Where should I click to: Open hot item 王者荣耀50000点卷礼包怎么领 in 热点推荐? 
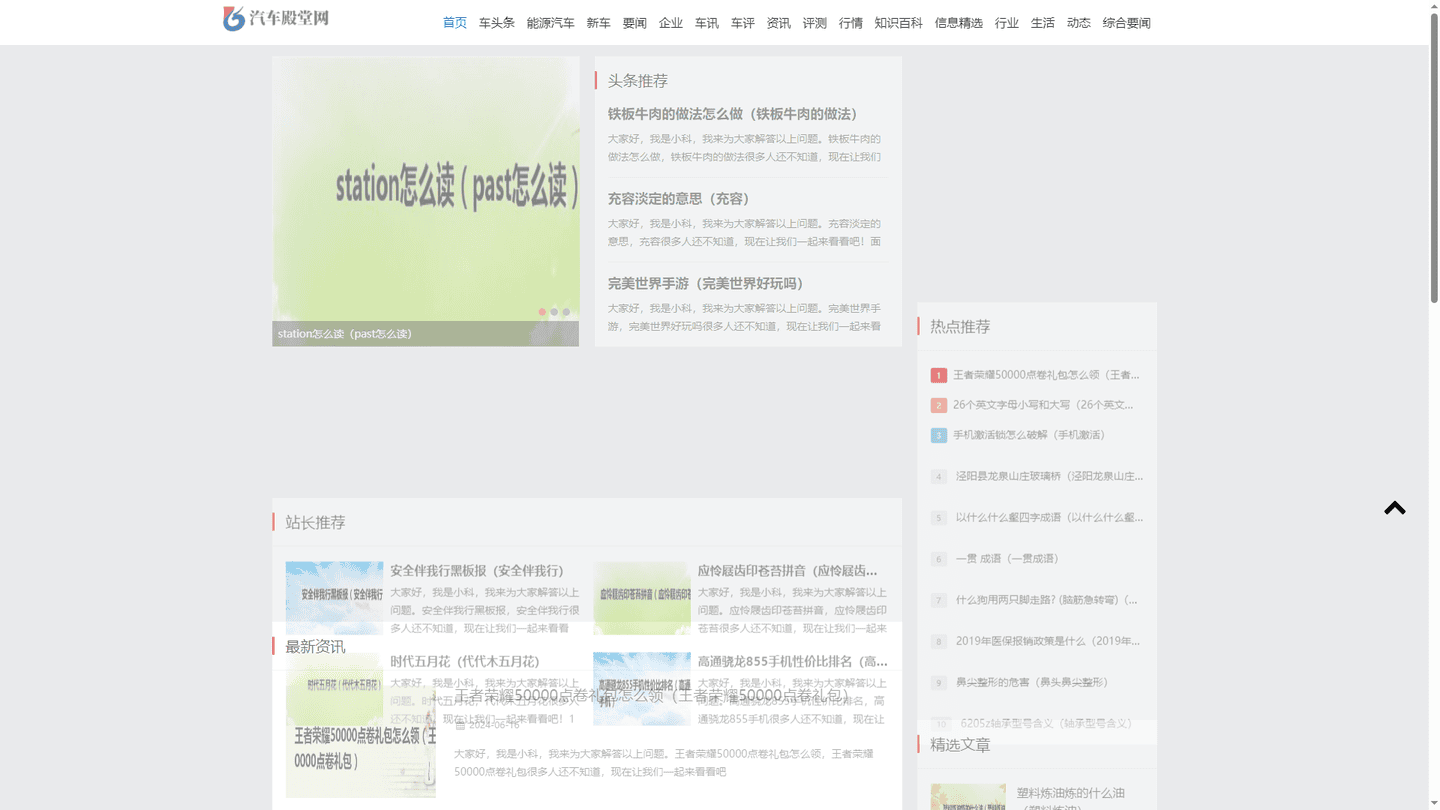(1046, 375)
